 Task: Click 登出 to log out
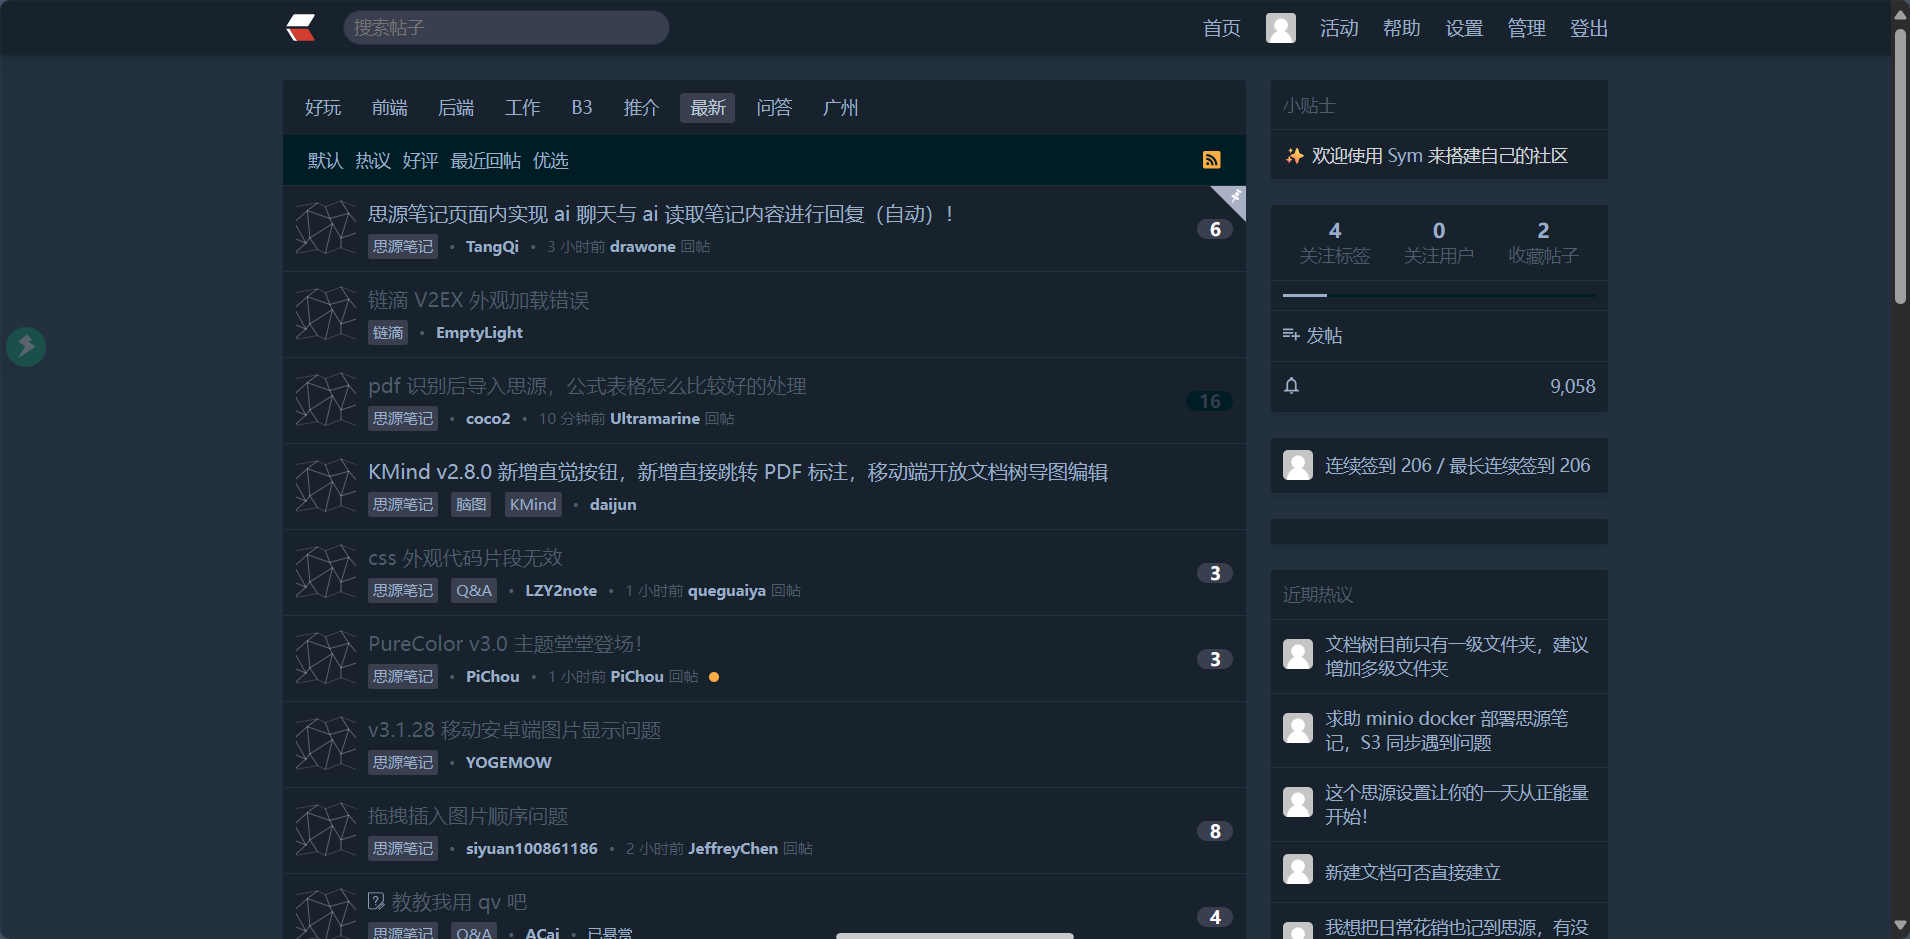pyautogui.click(x=1589, y=28)
